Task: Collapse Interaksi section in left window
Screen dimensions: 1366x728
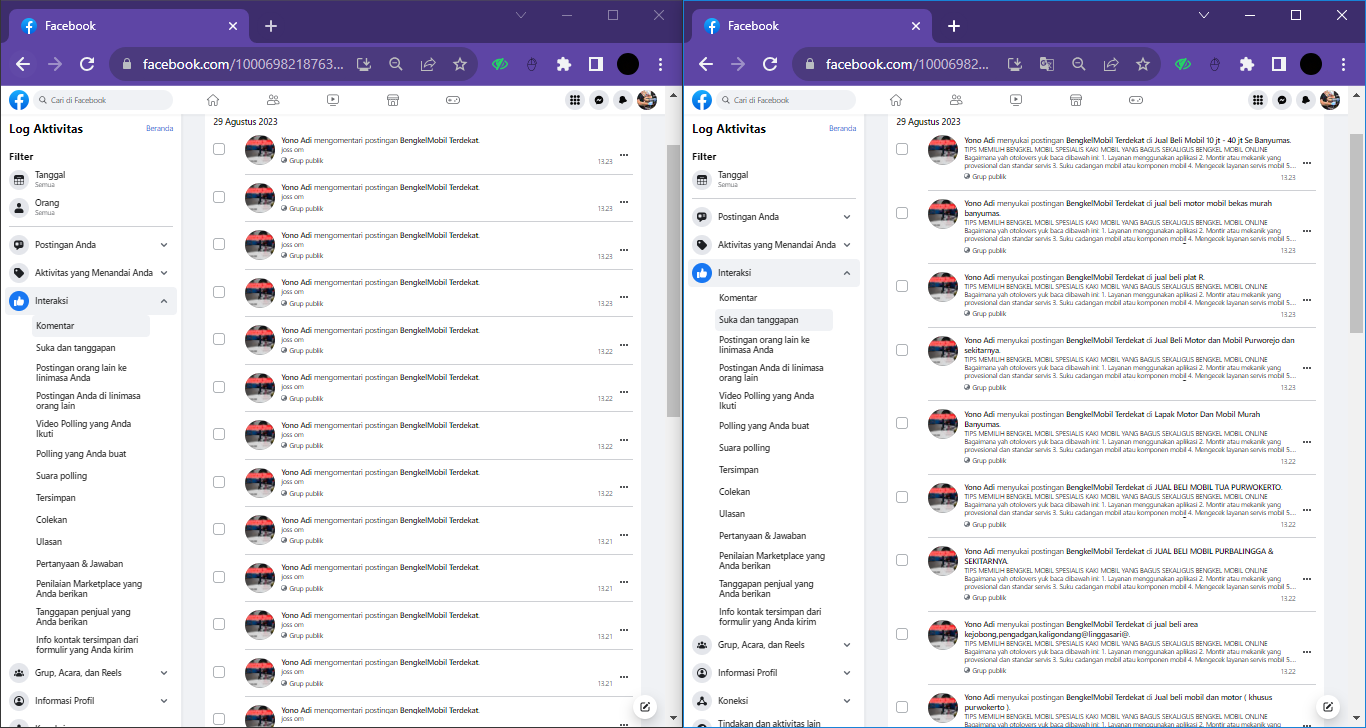Action: [91, 301]
